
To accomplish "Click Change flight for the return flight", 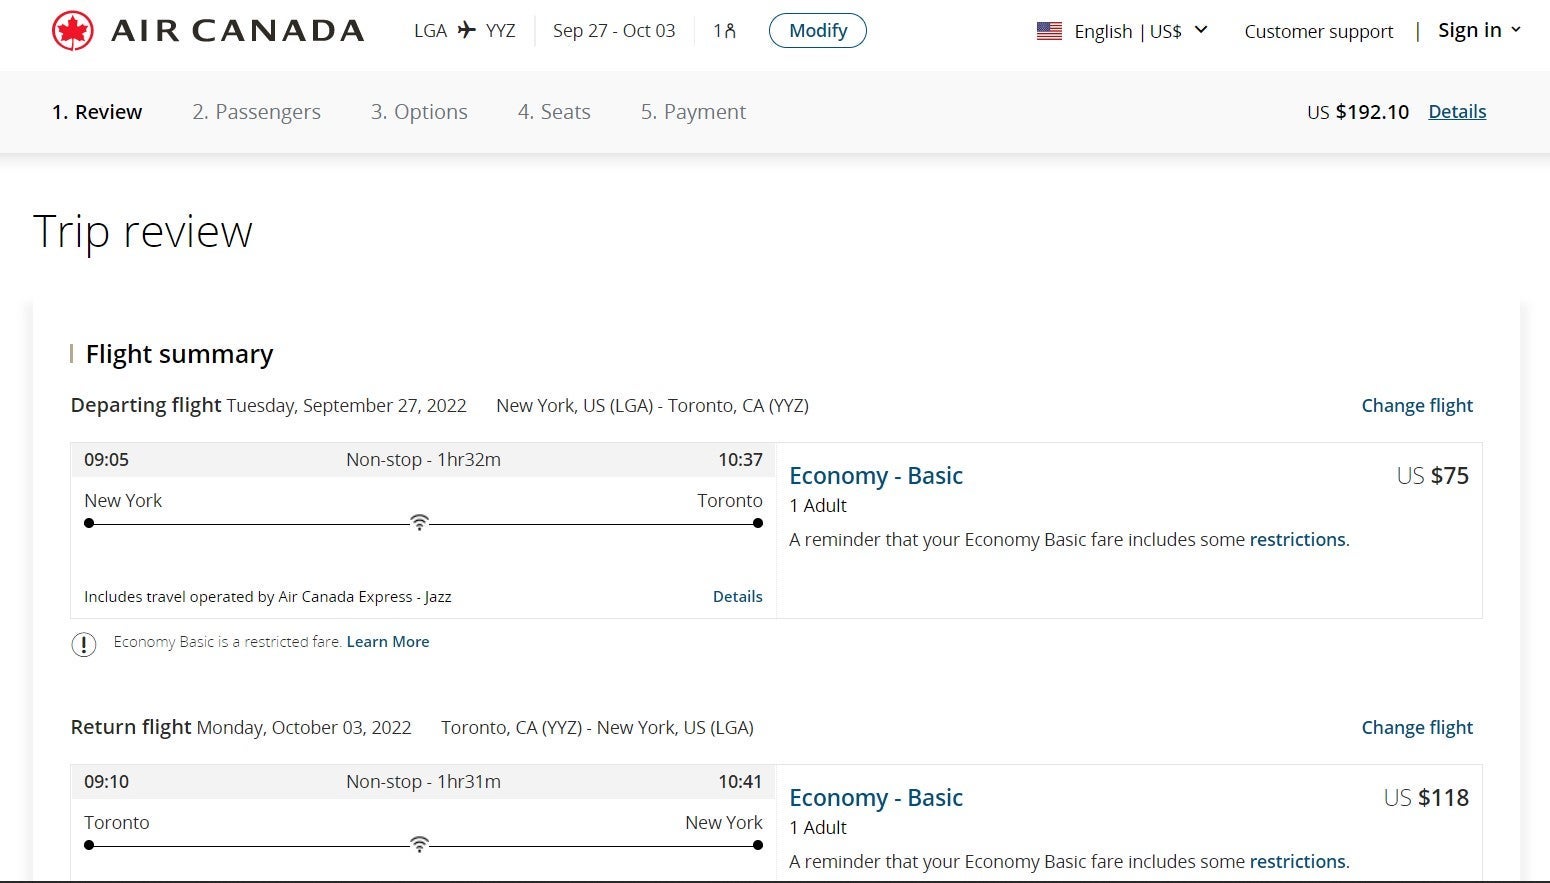I will 1416,728.
